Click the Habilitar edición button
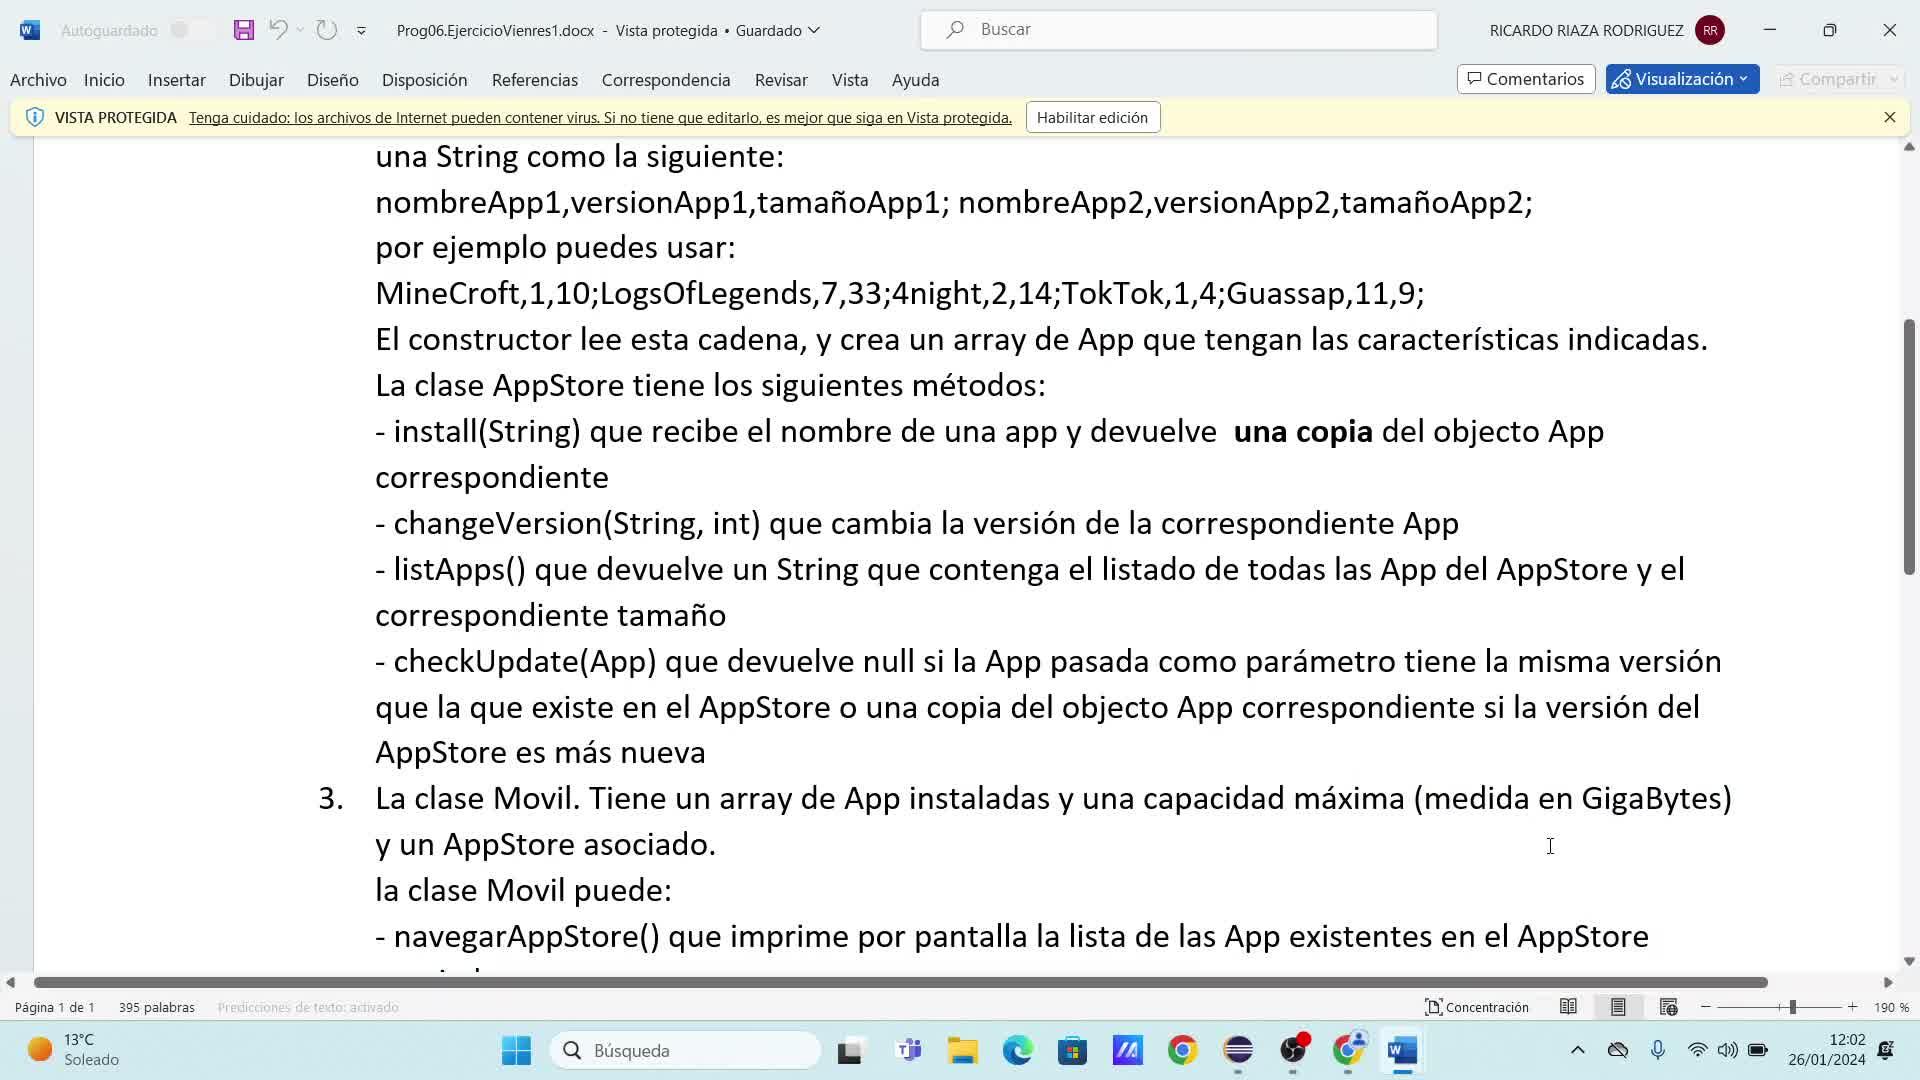This screenshot has width=1920, height=1080. tap(1092, 117)
